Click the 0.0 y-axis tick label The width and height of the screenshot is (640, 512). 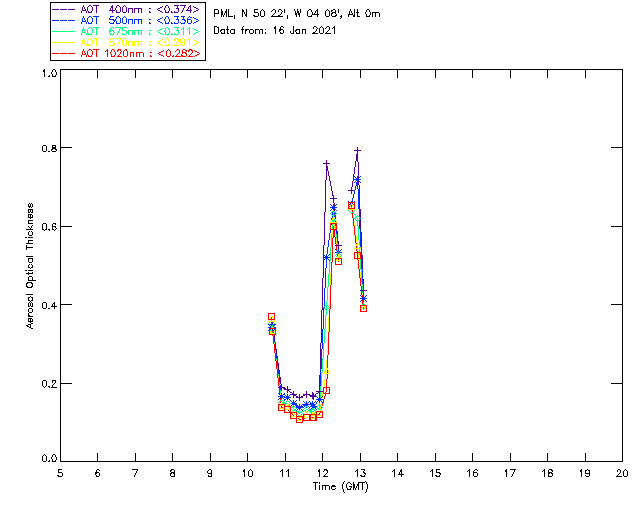[49, 459]
